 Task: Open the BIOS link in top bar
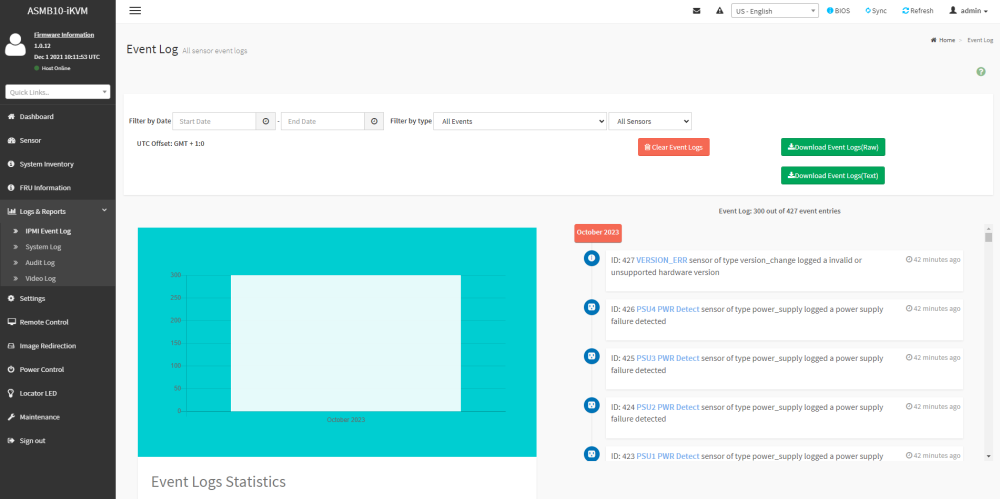[838, 11]
